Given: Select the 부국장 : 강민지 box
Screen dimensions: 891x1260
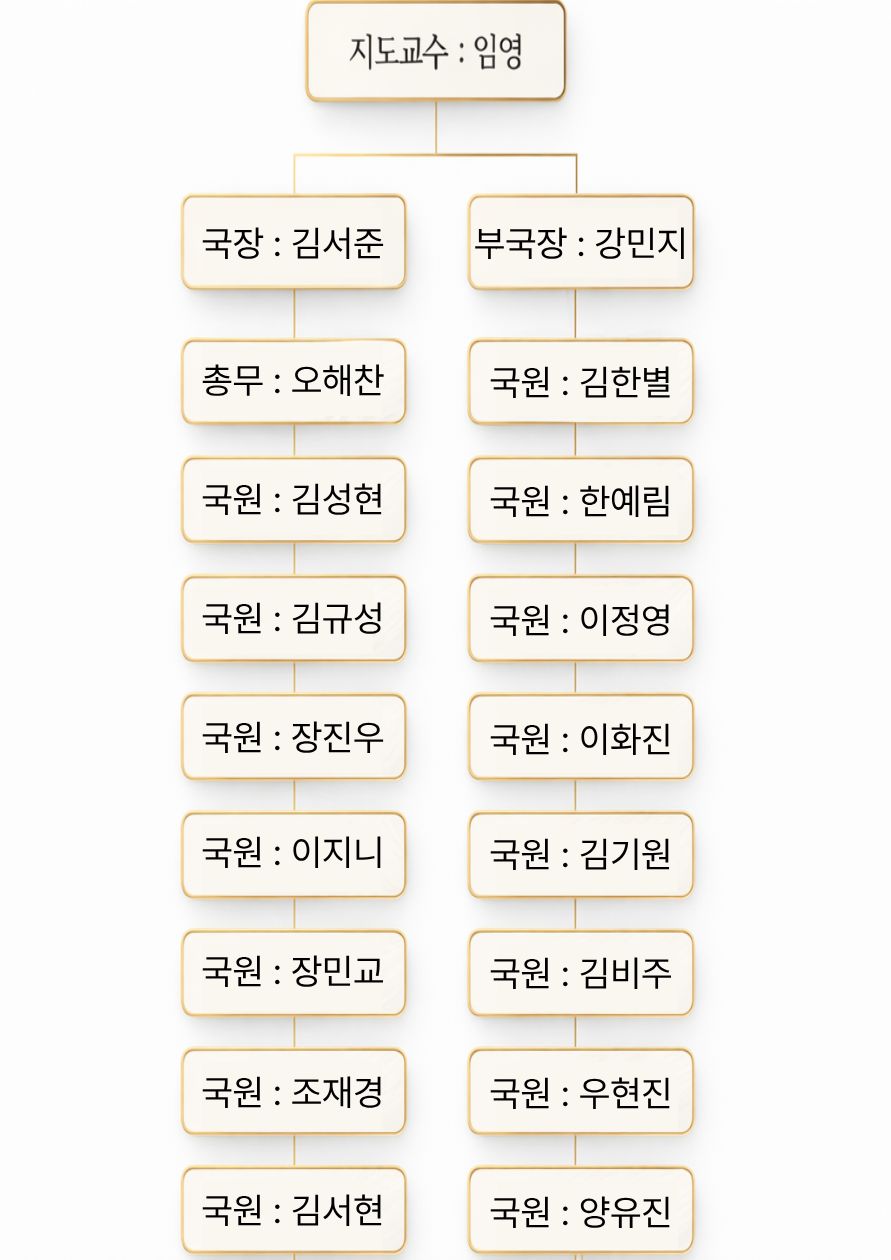Looking at the screenshot, I should [x=580, y=243].
